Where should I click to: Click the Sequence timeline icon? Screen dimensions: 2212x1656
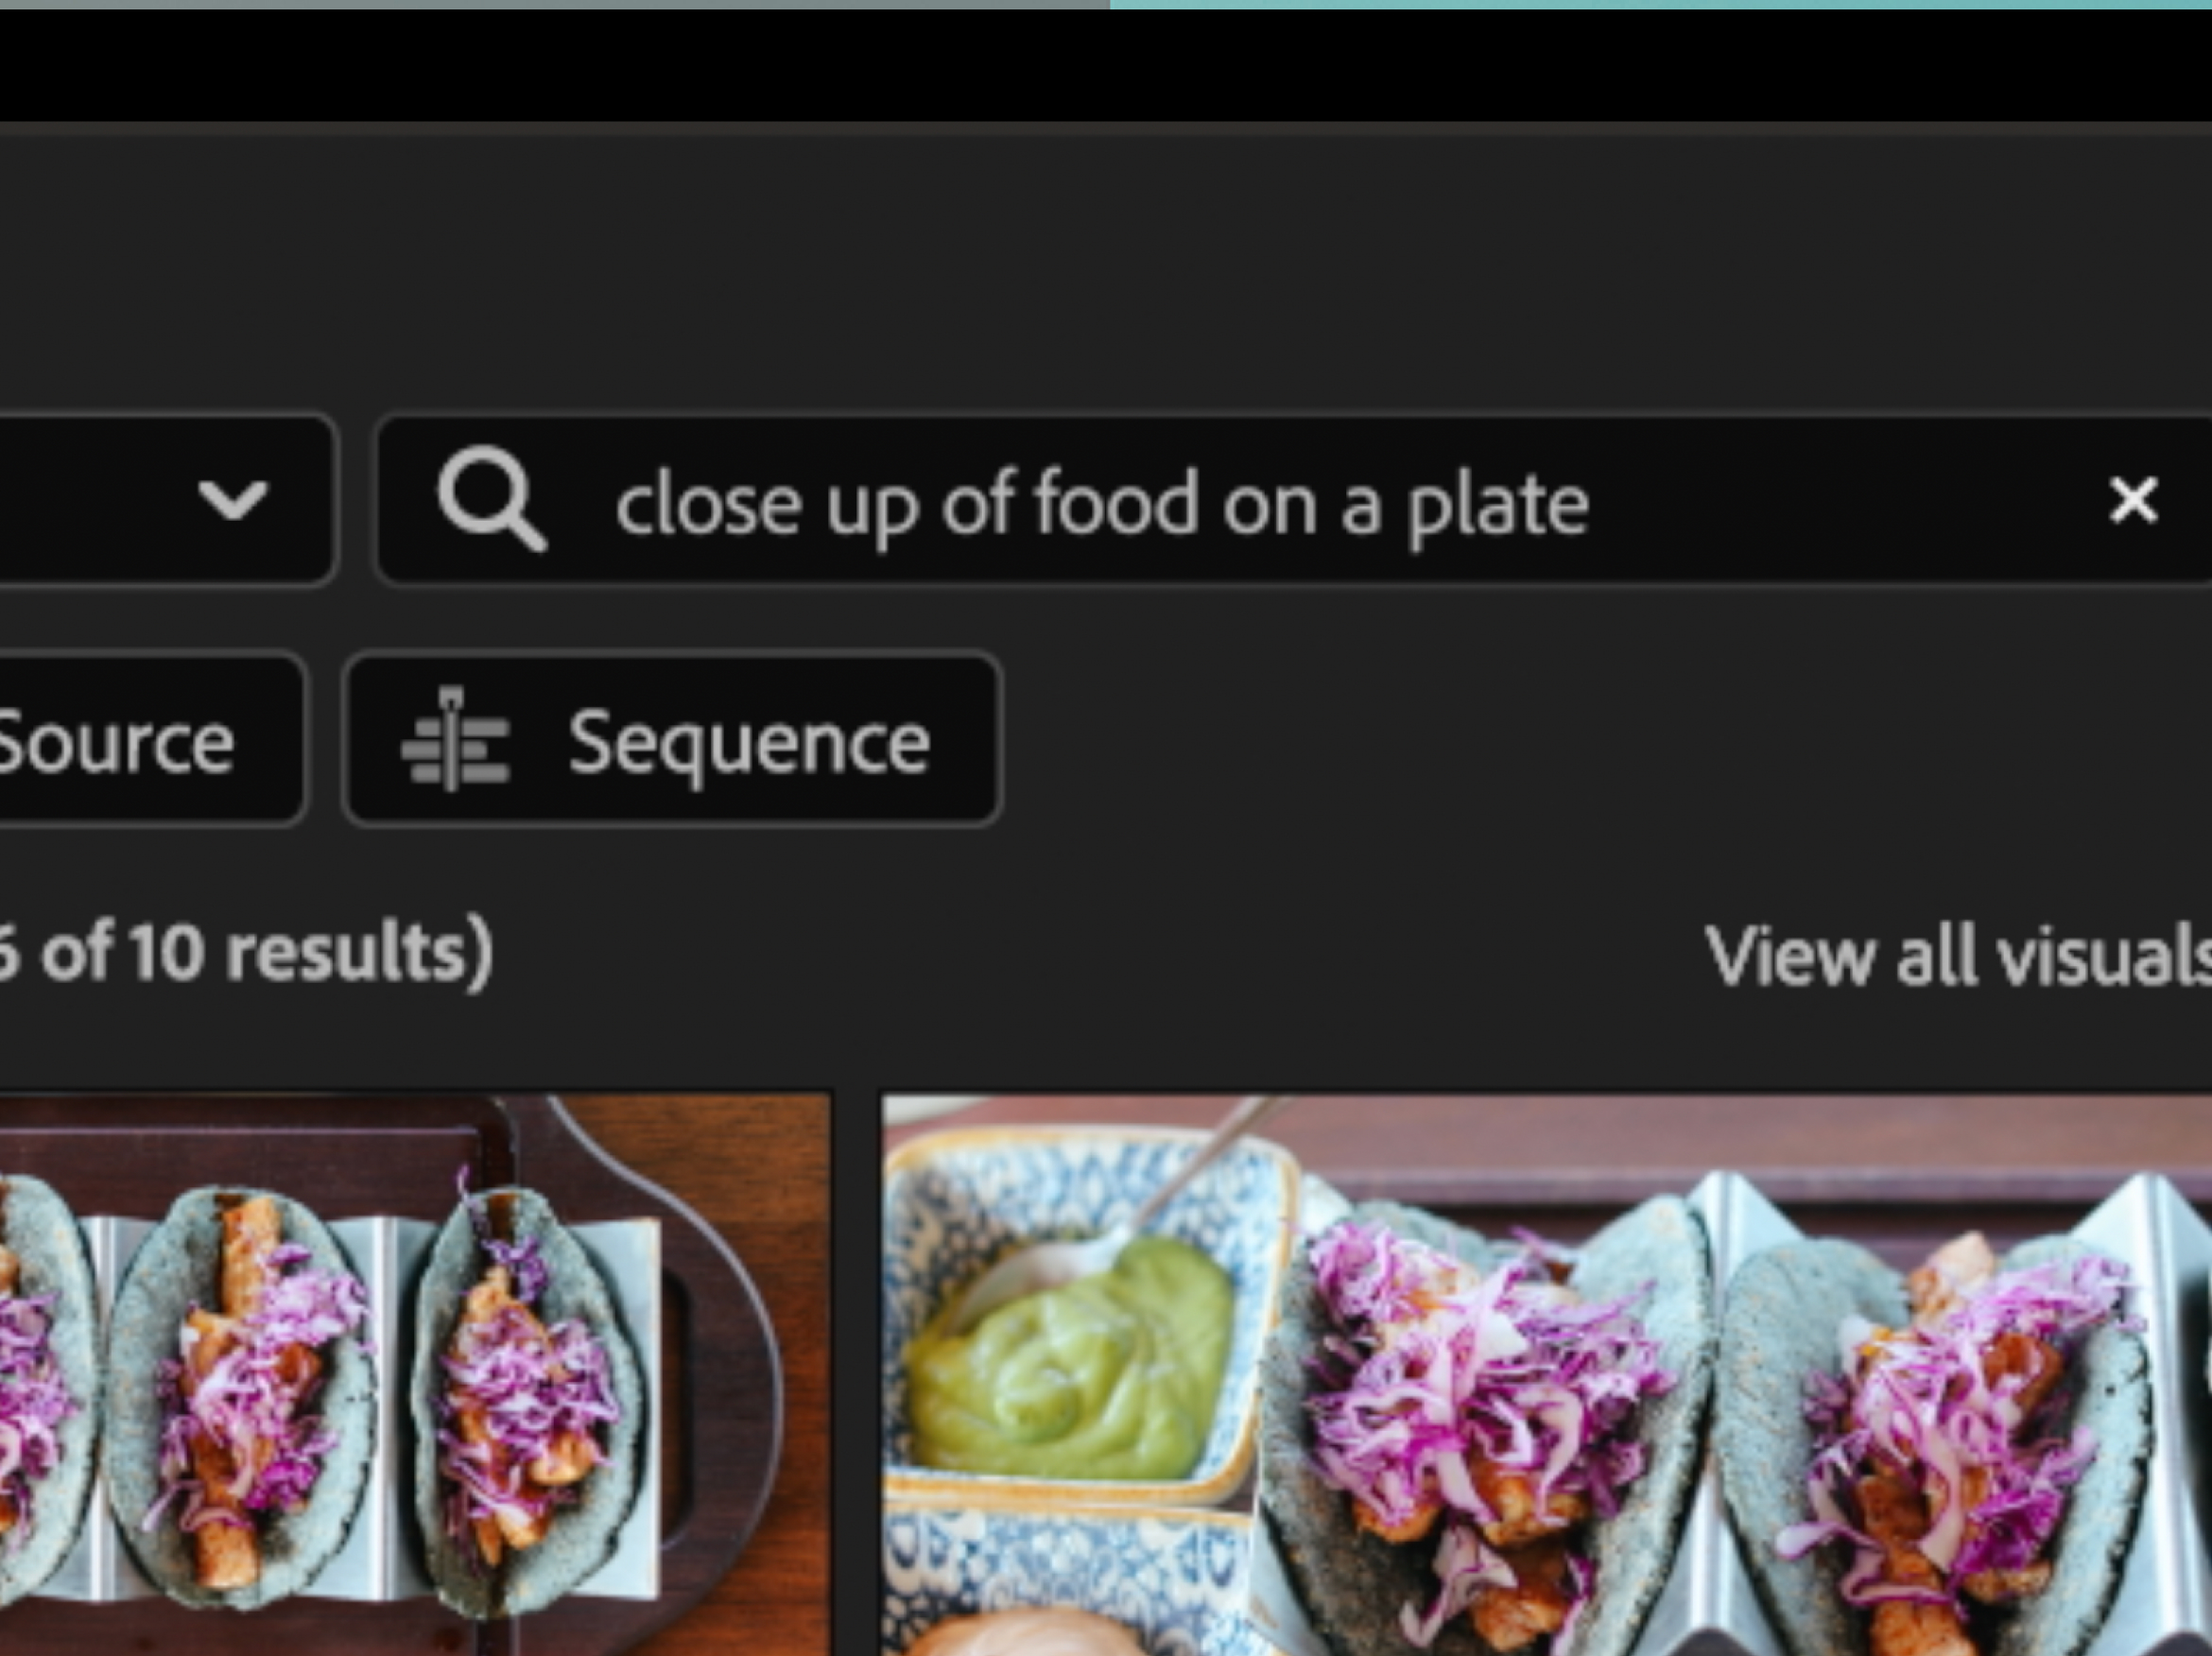point(455,740)
